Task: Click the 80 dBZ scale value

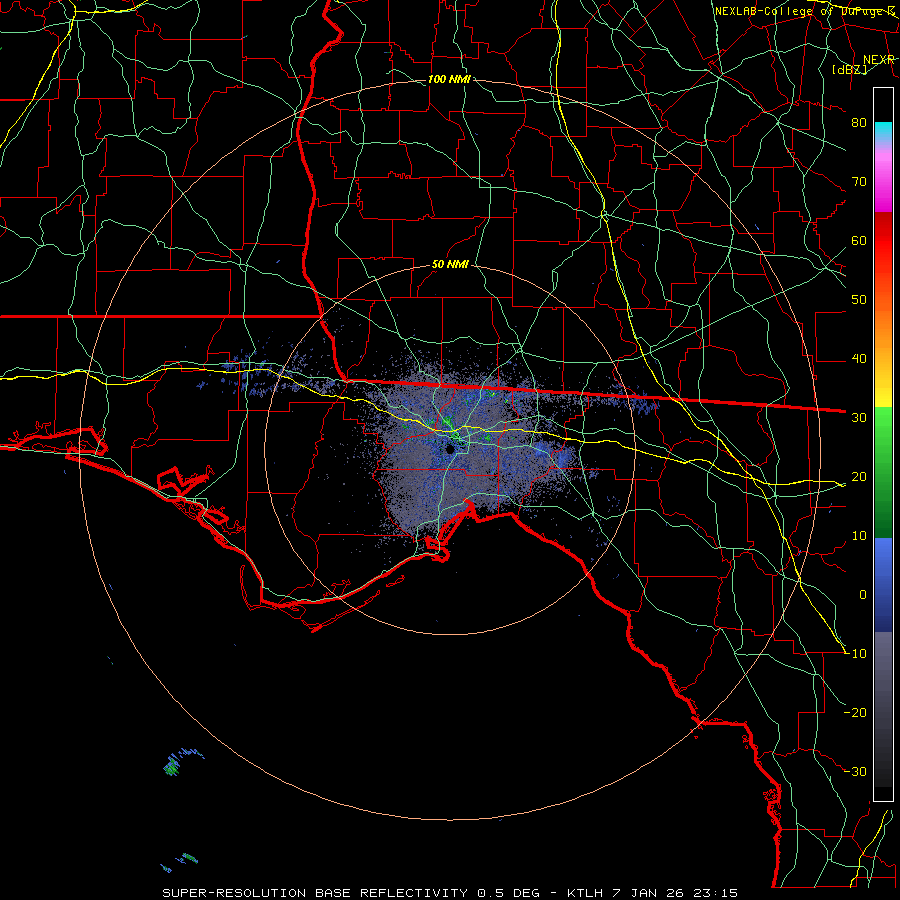Action: pyautogui.click(x=859, y=123)
